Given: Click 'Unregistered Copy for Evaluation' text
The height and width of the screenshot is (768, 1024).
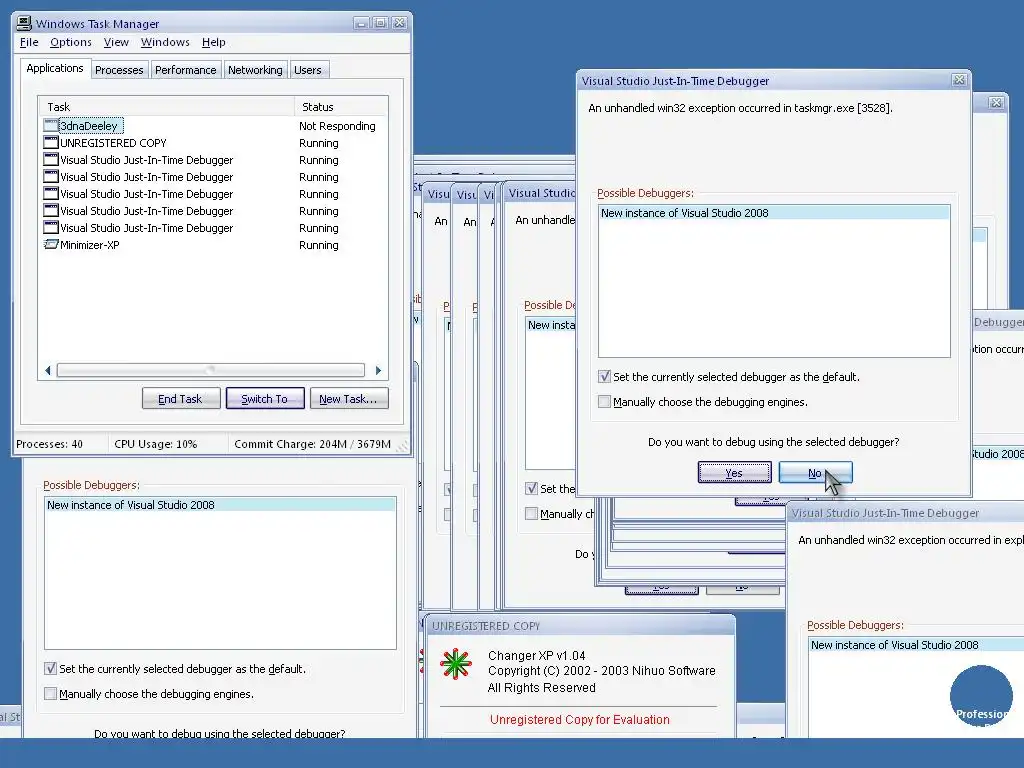Looking at the screenshot, I should (x=579, y=720).
